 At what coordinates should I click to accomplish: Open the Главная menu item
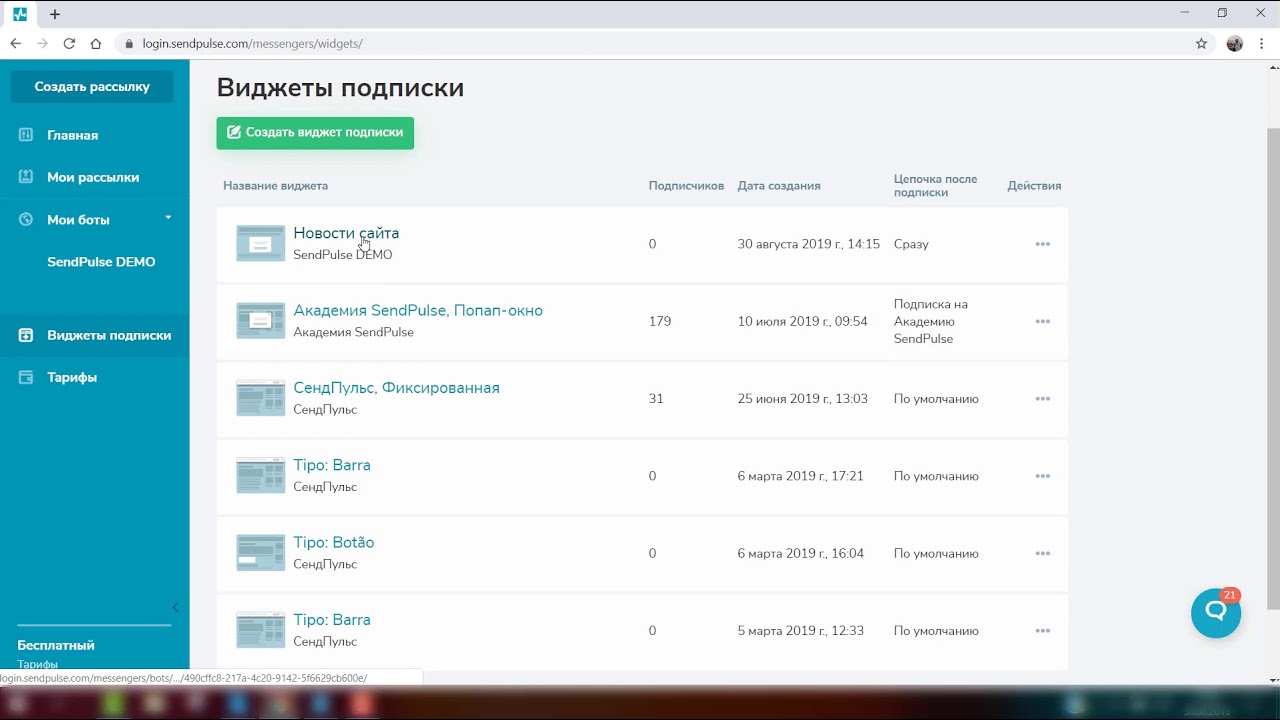point(72,135)
